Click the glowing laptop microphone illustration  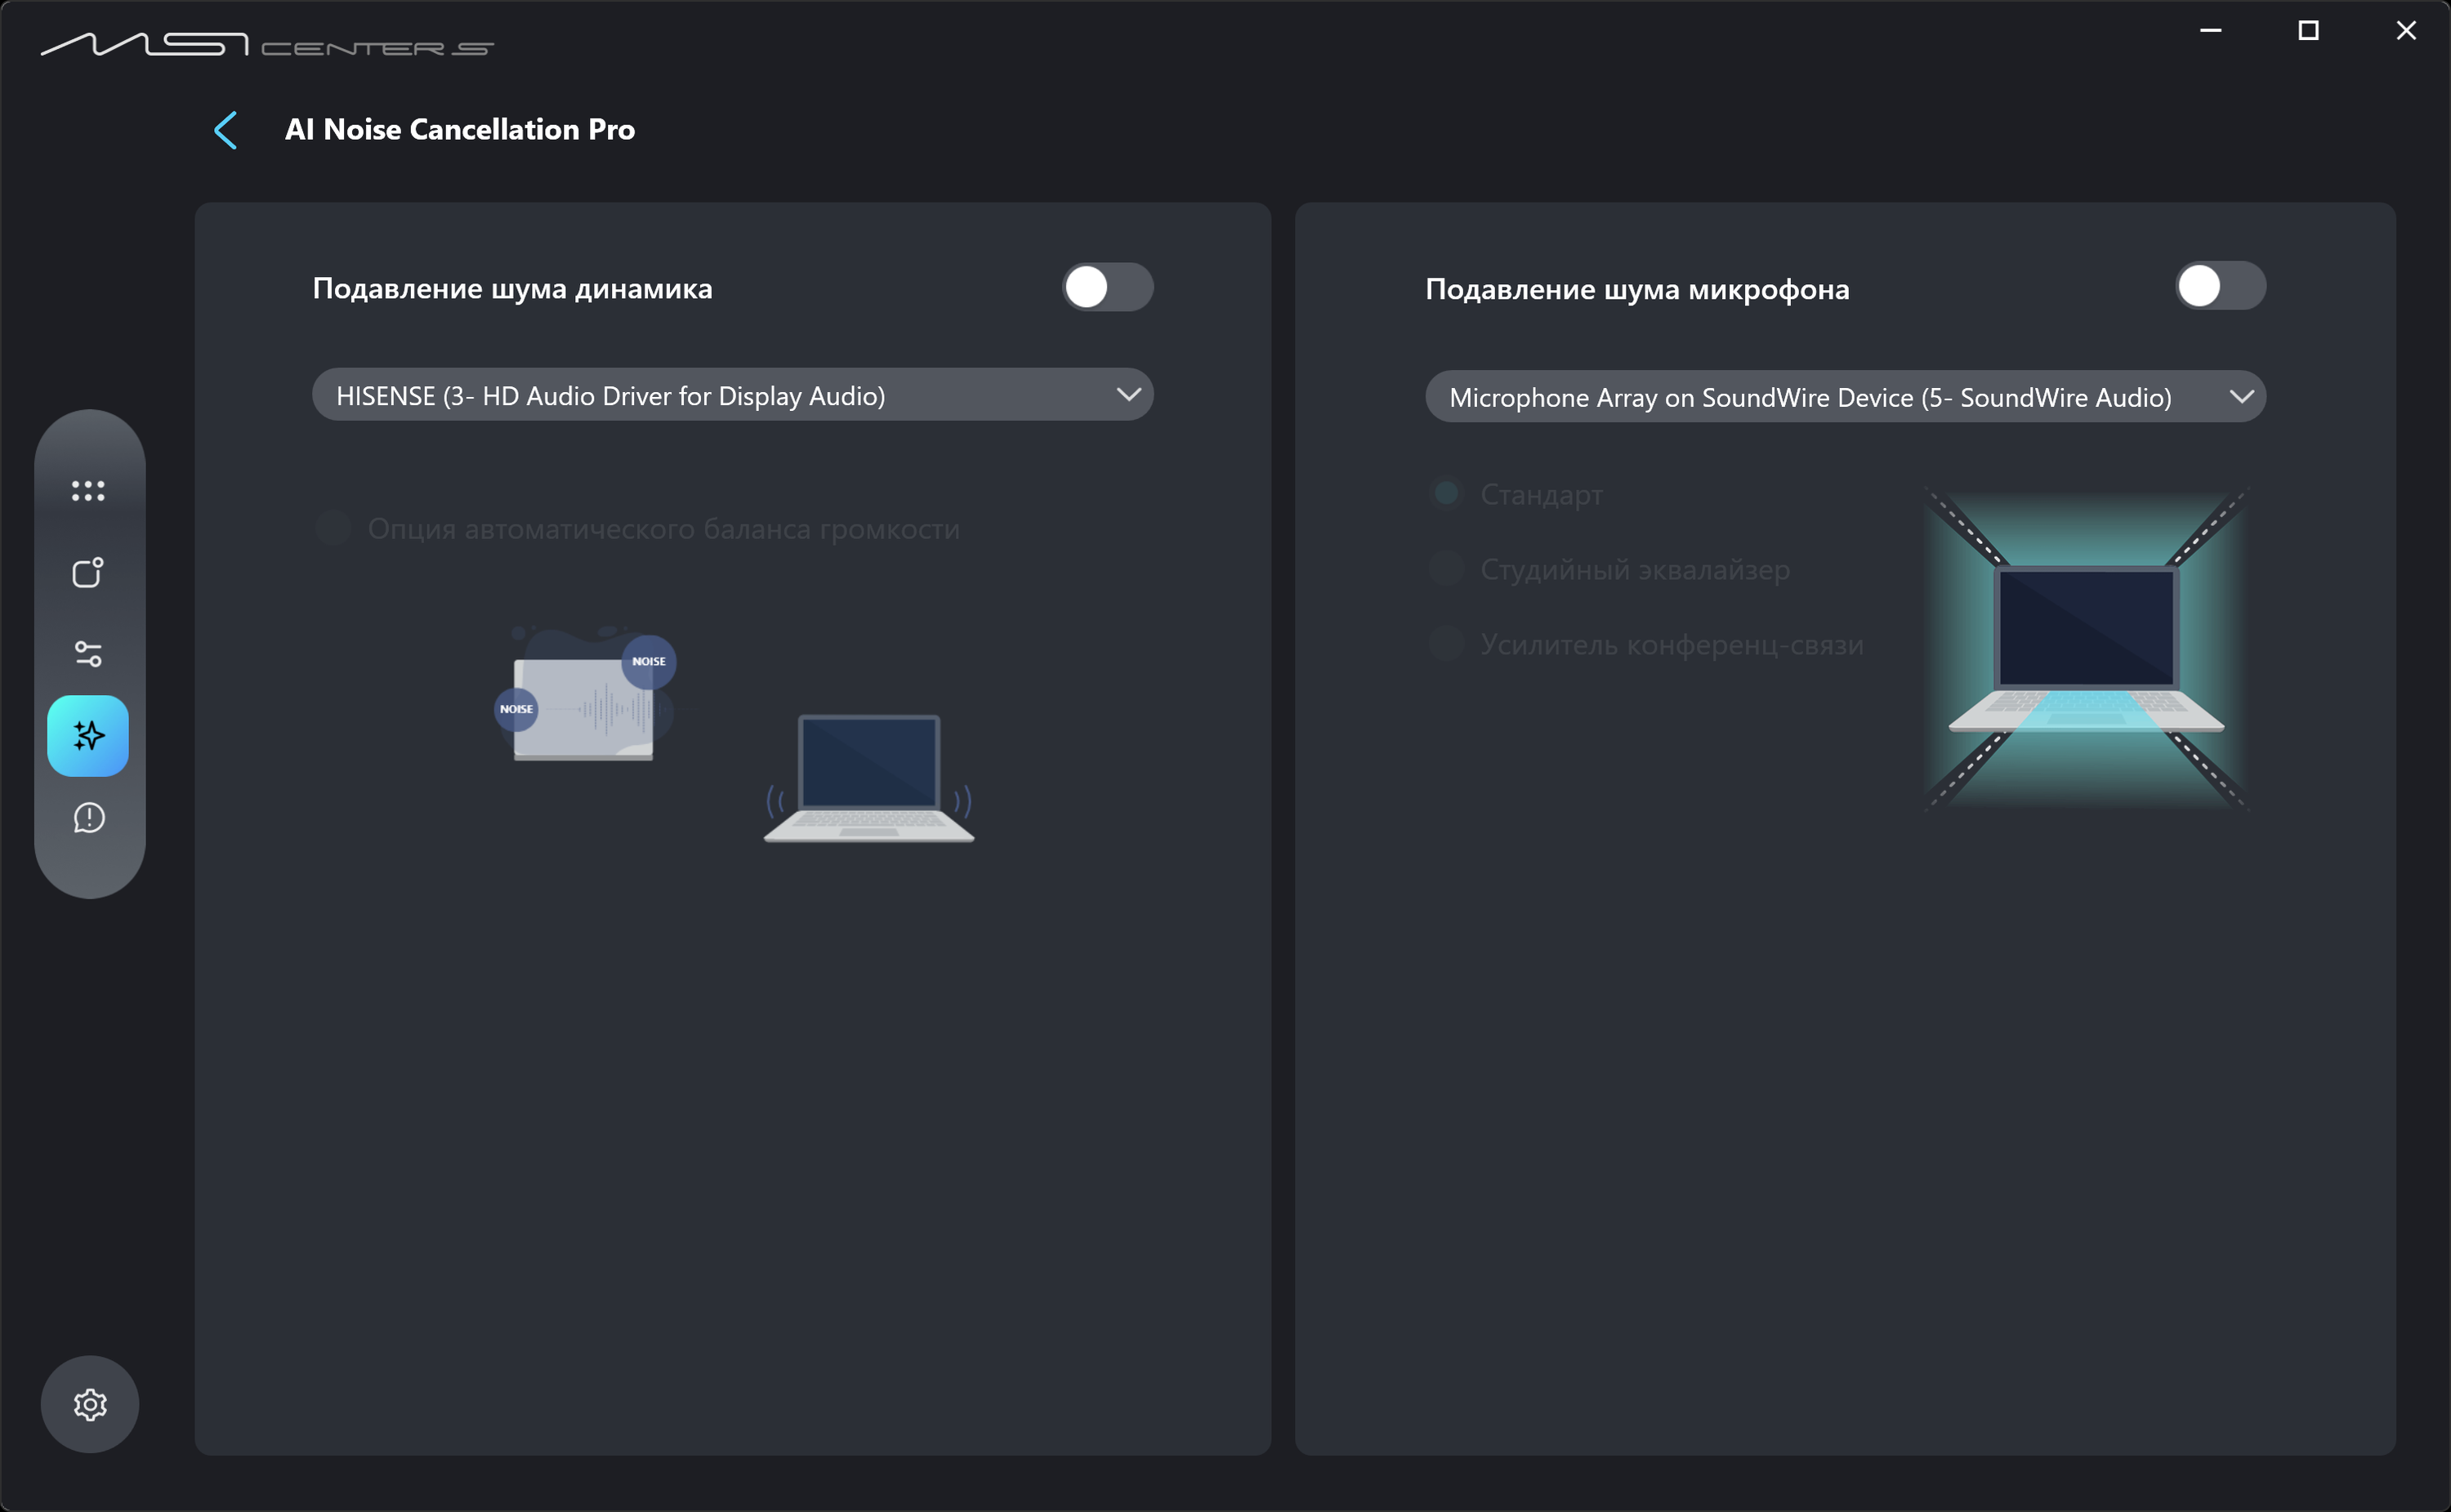2086,648
